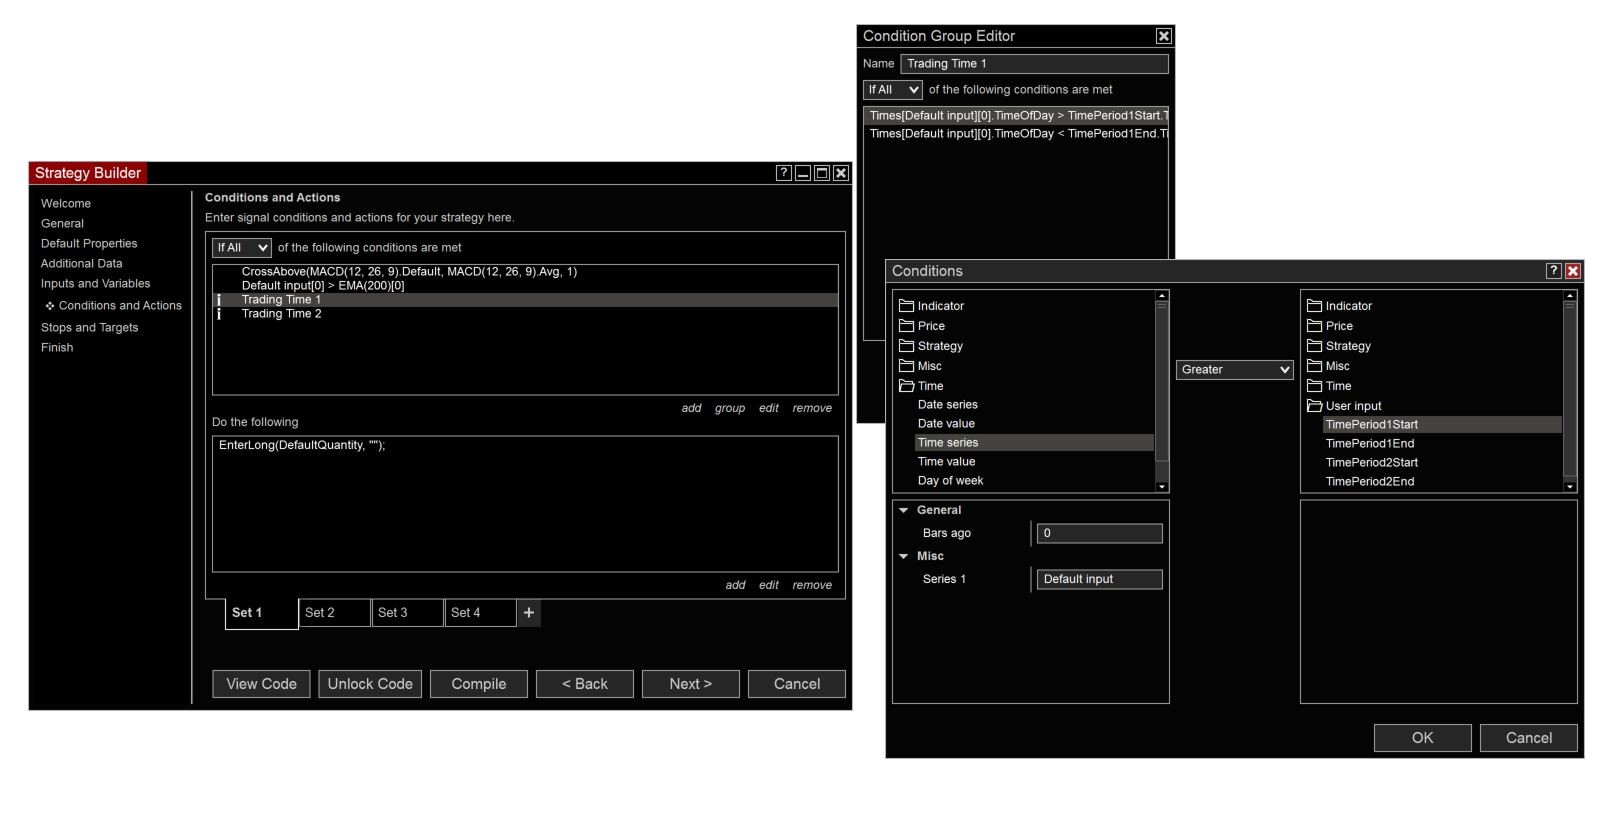Select Date series under Time
This screenshot has width=1606, height=814.
(948, 405)
